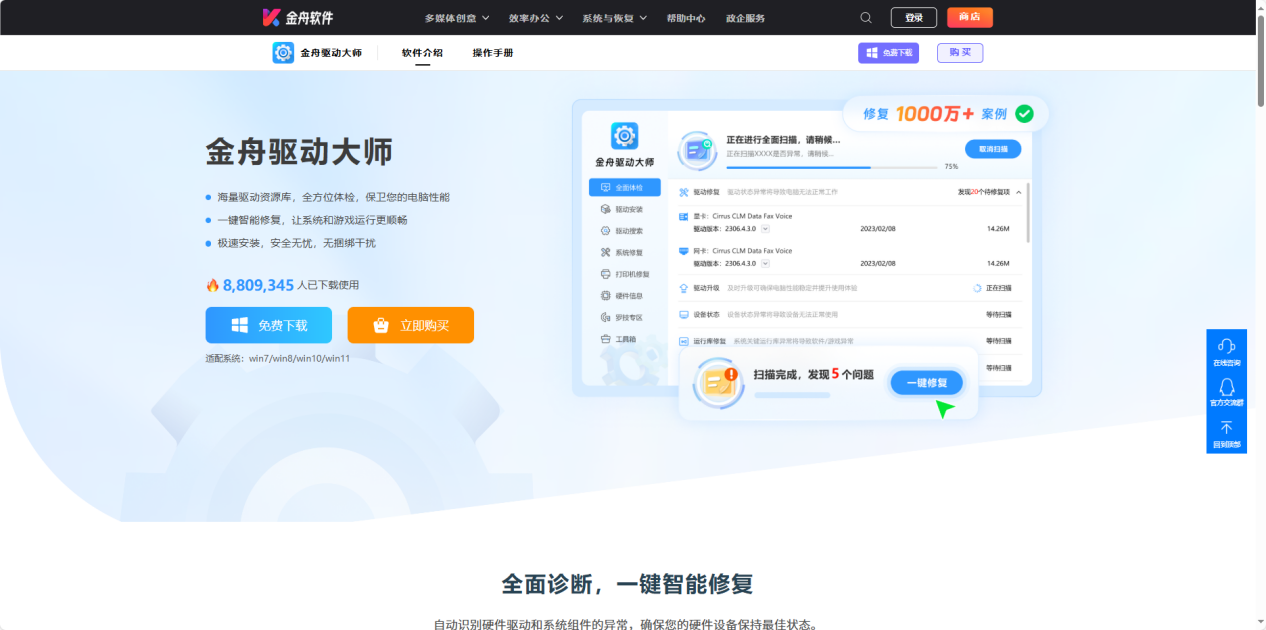1266x630 pixels.
Task: Switch to the 软件介绍 tab
Action: (x=422, y=53)
